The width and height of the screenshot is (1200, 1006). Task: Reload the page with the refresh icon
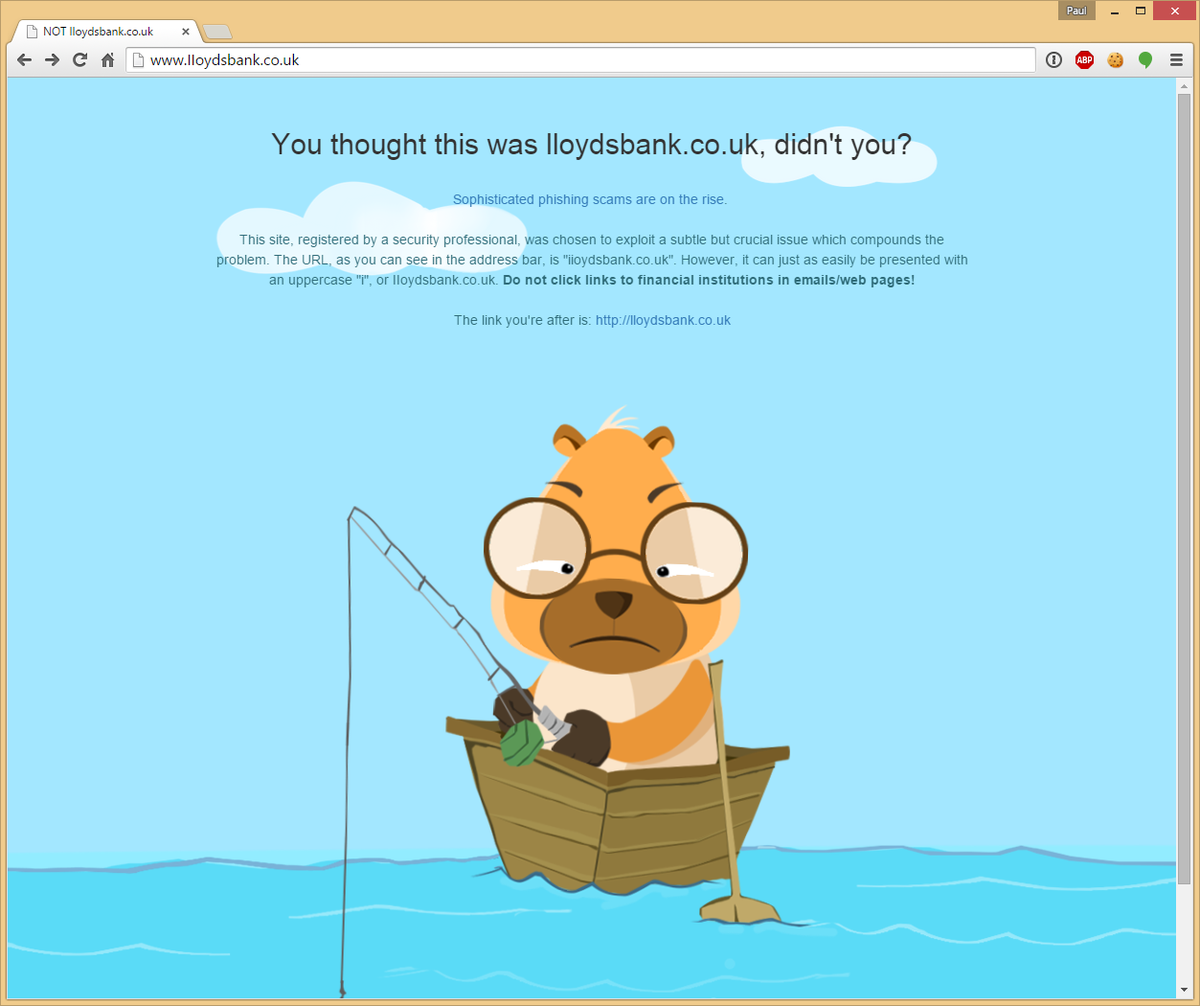click(80, 60)
